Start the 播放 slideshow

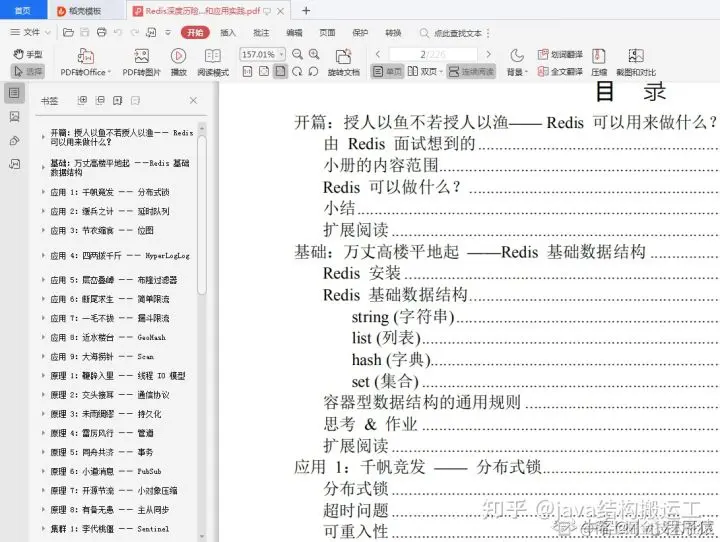[x=178, y=62]
